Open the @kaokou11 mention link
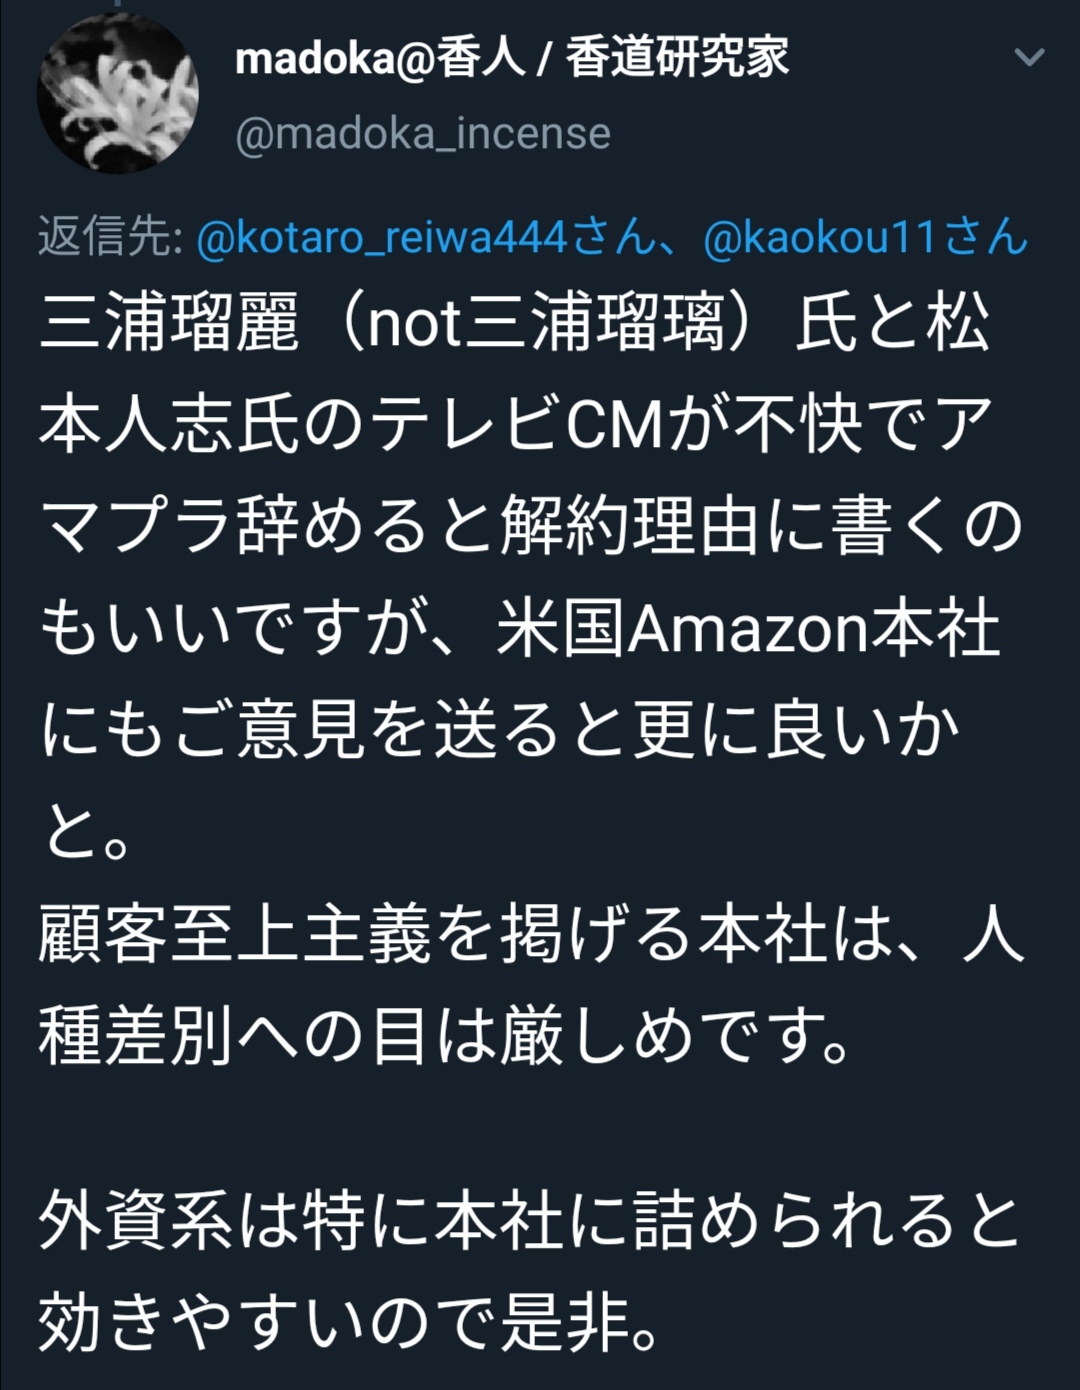 coord(819,238)
